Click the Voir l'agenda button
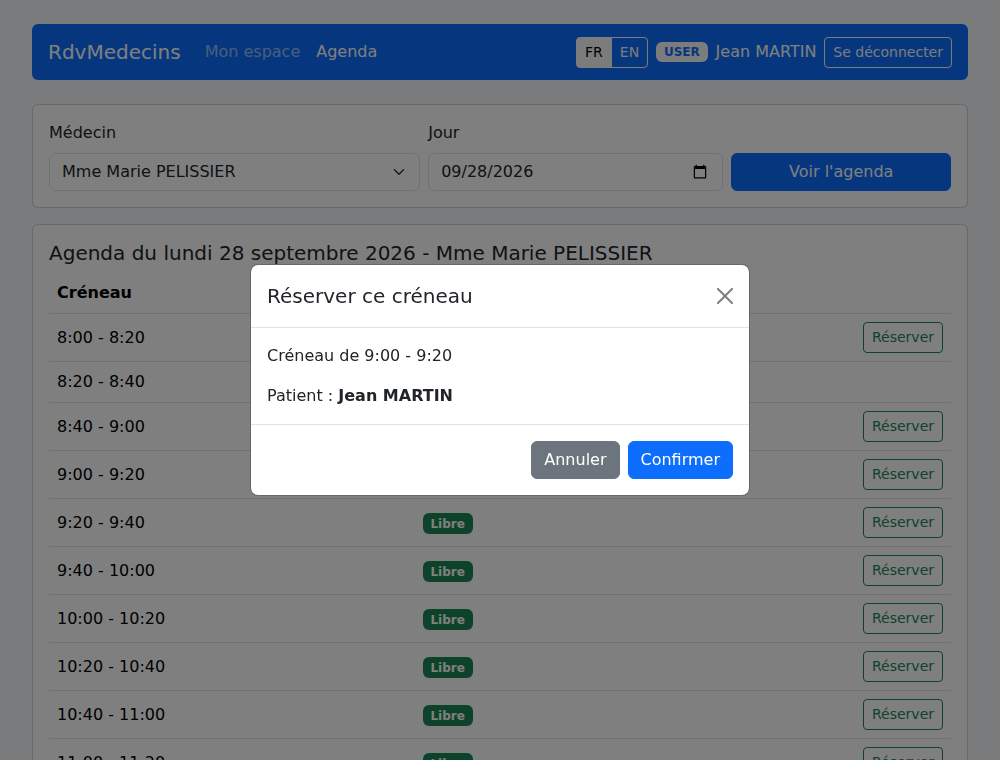The image size is (1000, 760). pos(841,172)
